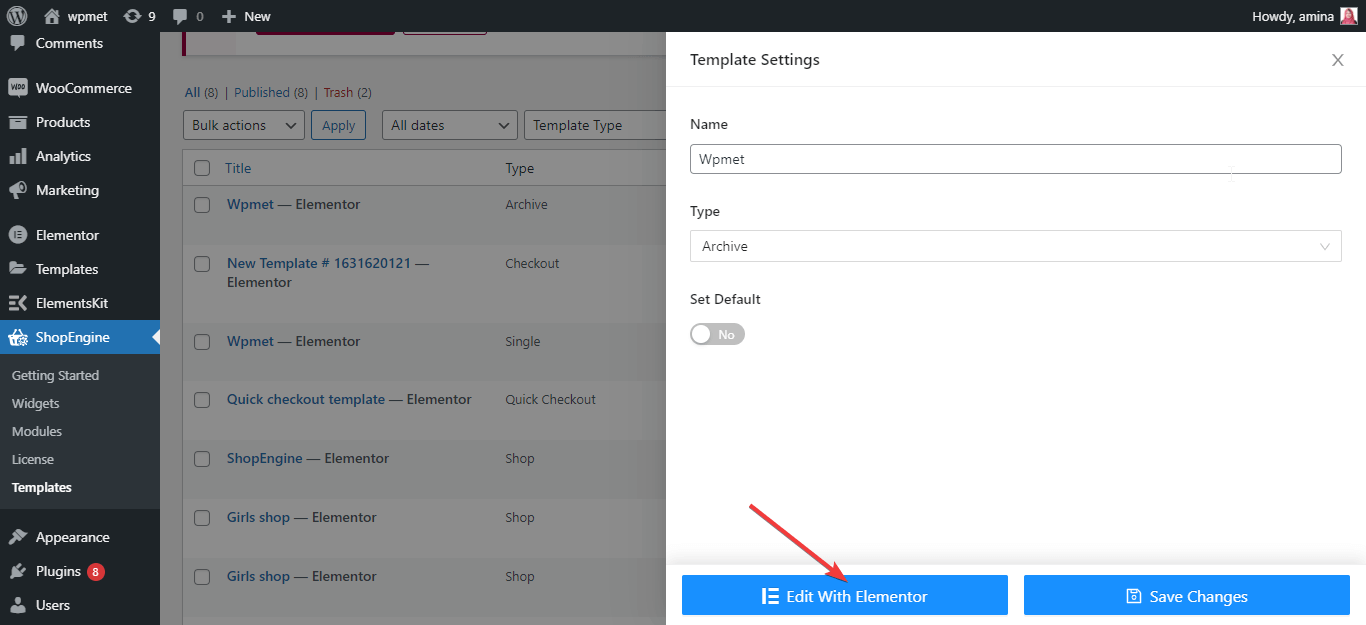Click the ShopEngine basket icon
Image resolution: width=1366 pixels, height=625 pixels.
tap(18, 337)
